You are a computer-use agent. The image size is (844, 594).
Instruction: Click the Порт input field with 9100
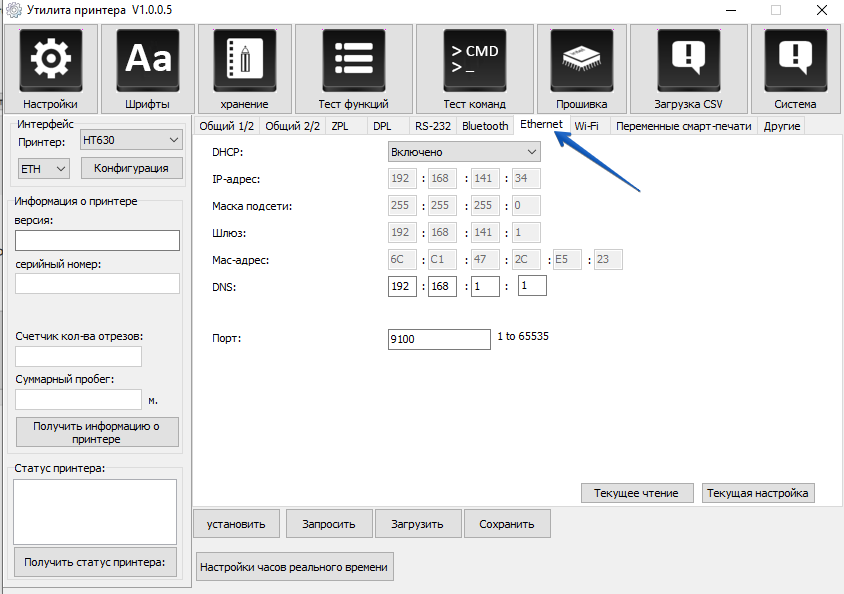pos(439,339)
